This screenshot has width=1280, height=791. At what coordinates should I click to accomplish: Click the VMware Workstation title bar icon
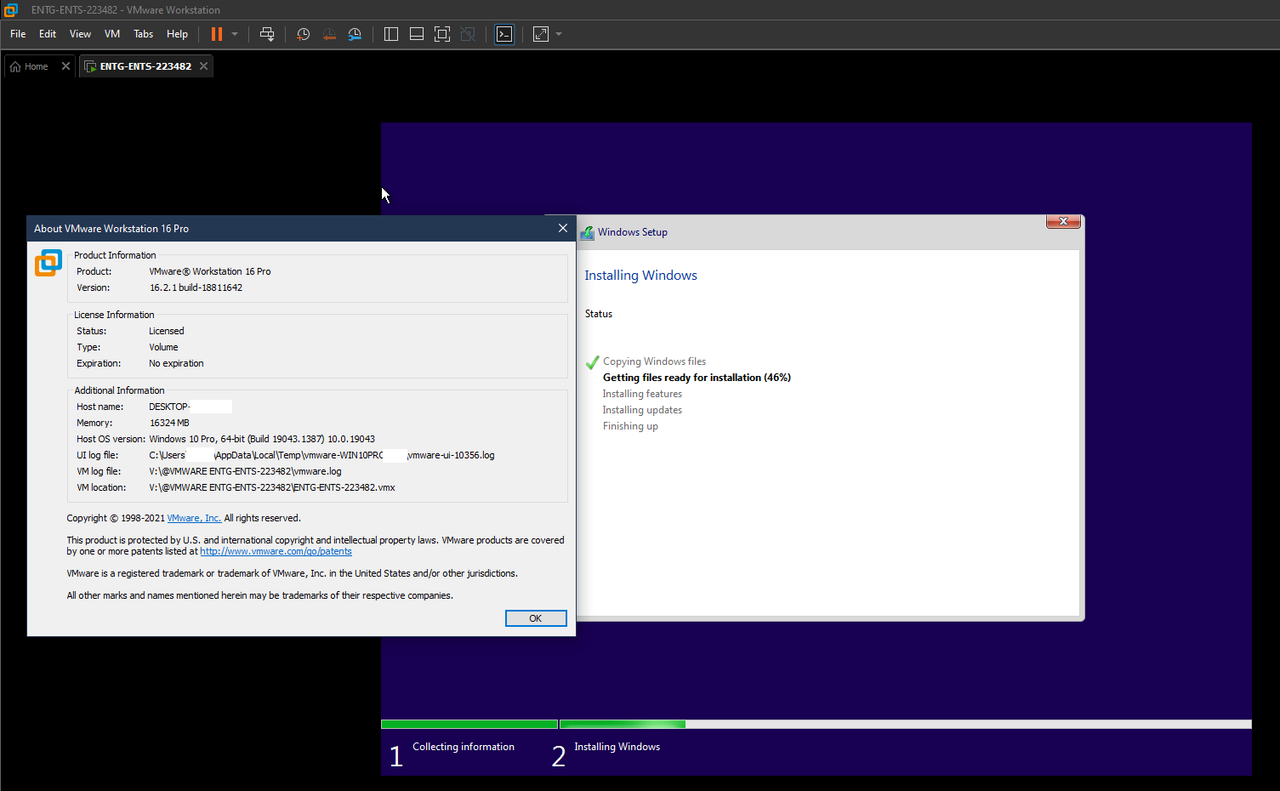tap(10, 10)
